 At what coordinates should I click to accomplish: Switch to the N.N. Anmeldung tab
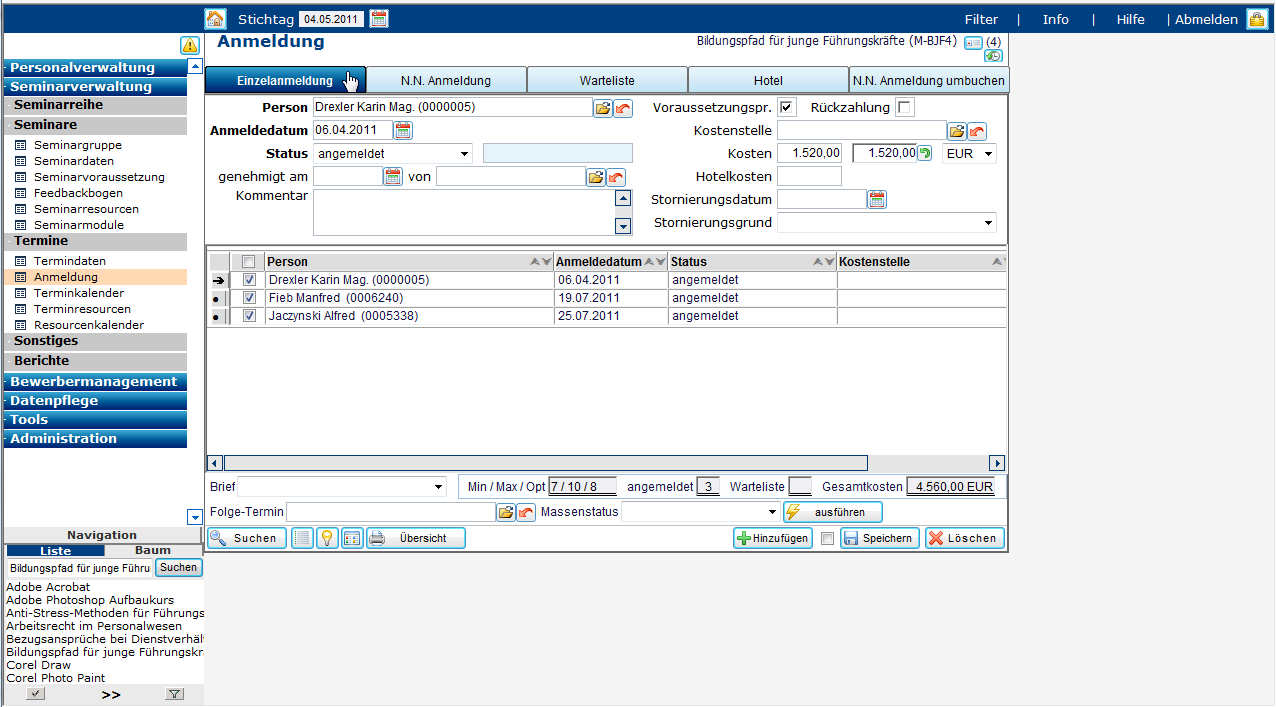[x=446, y=80]
